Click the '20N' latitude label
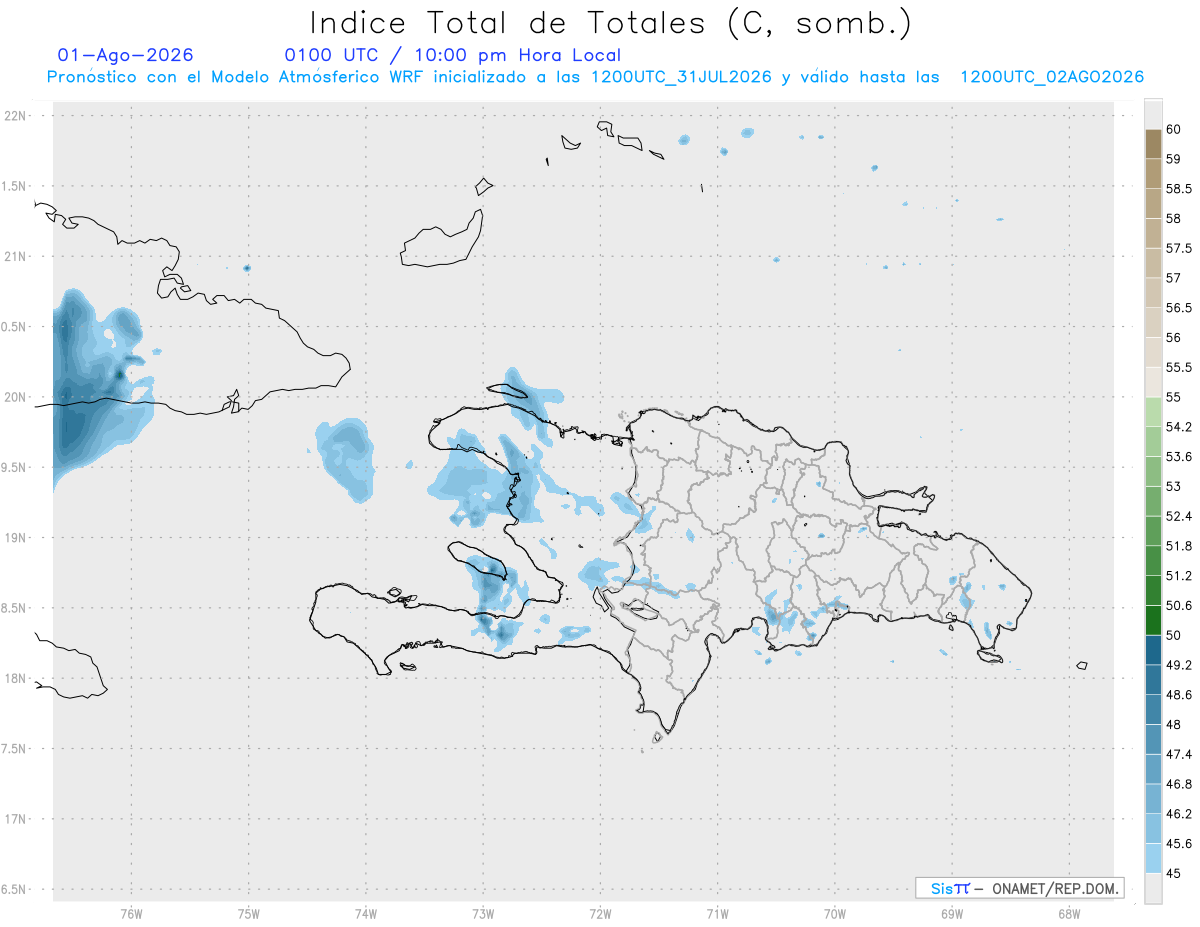1200x927 pixels. click(x=15, y=397)
